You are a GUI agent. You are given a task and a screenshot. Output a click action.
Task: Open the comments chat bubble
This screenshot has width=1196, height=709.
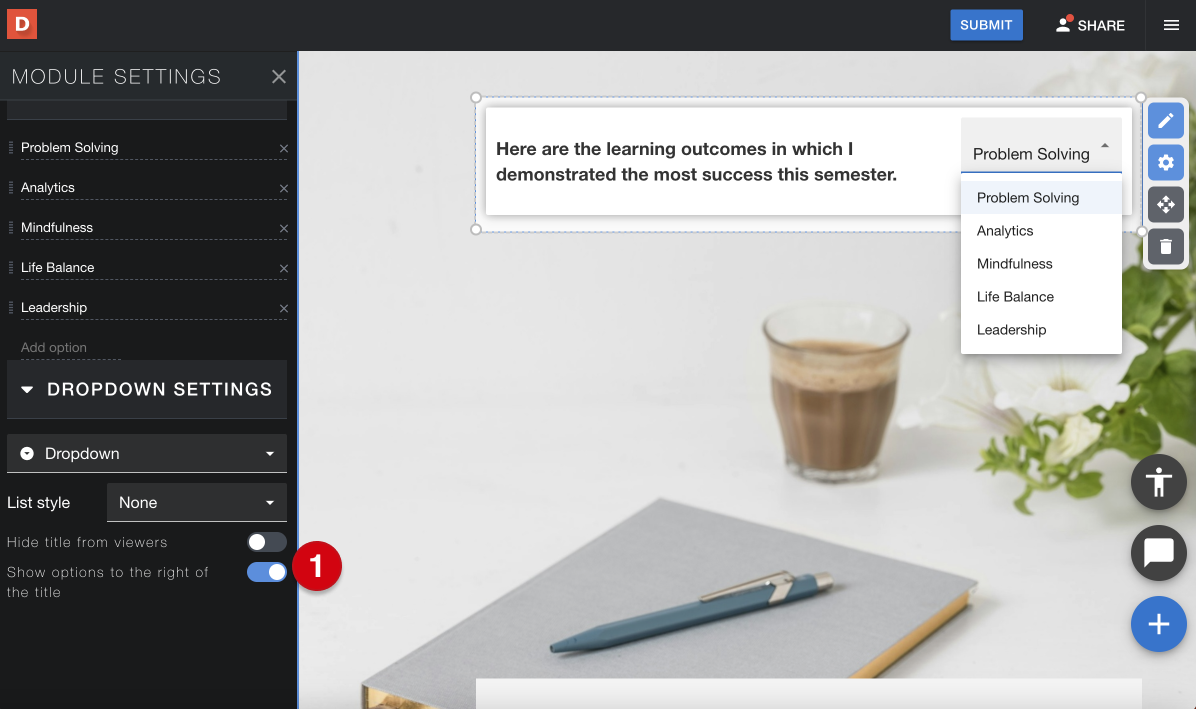click(x=1159, y=553)
